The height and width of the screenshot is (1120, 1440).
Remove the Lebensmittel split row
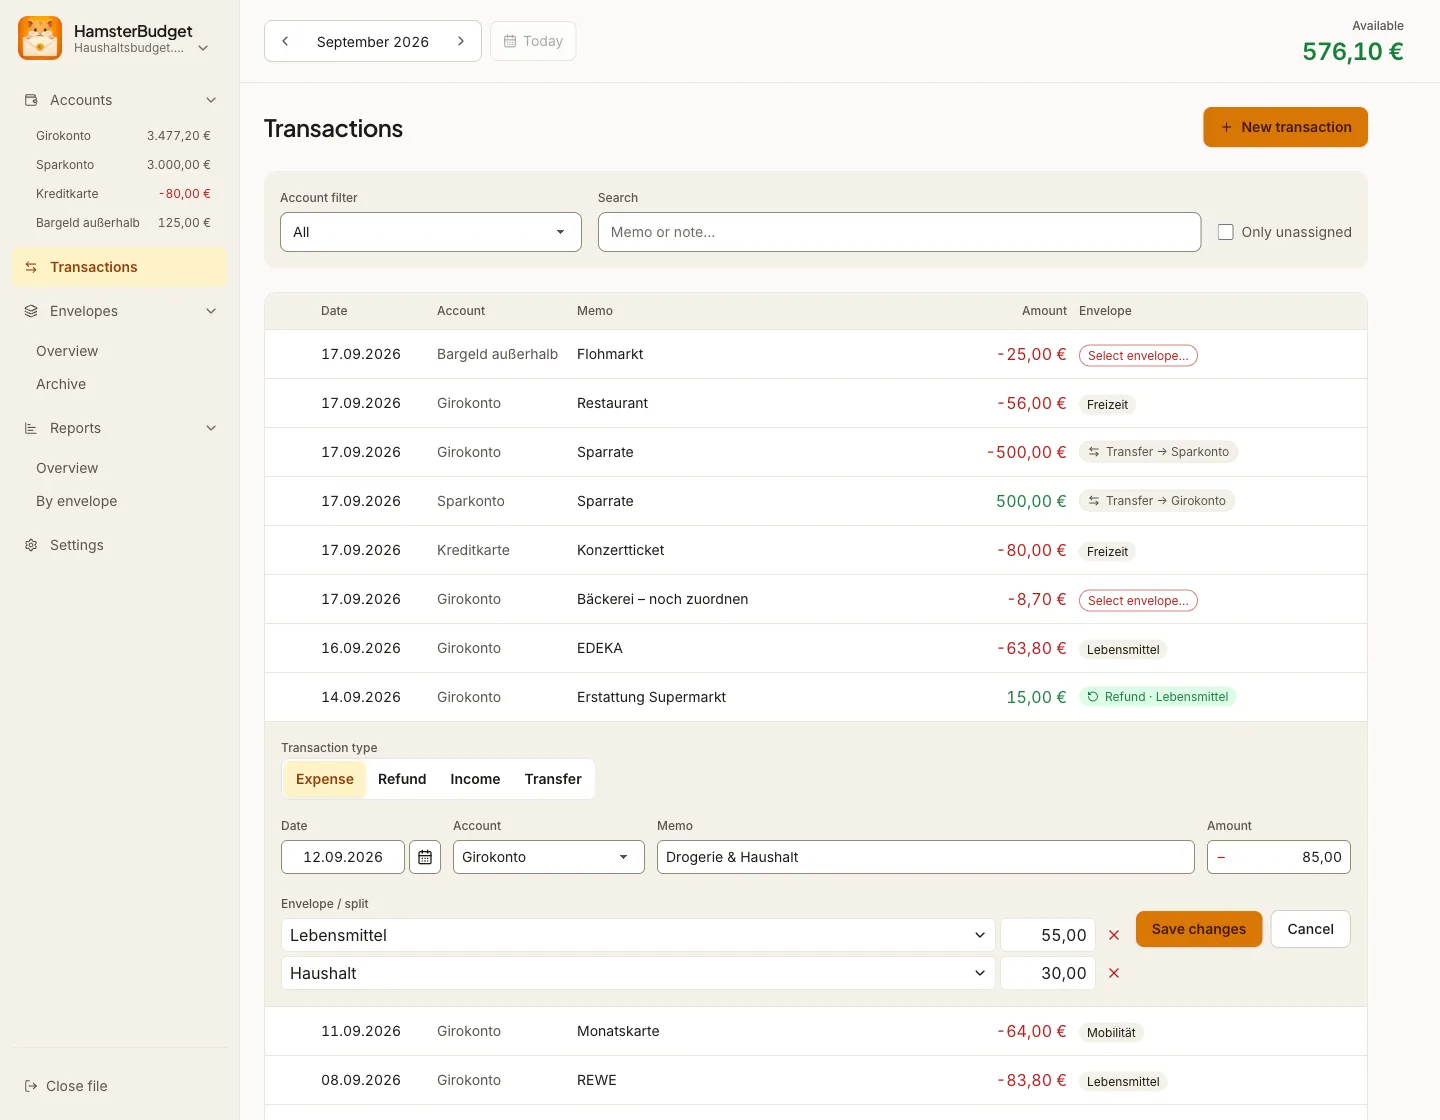coord(1114,935)
